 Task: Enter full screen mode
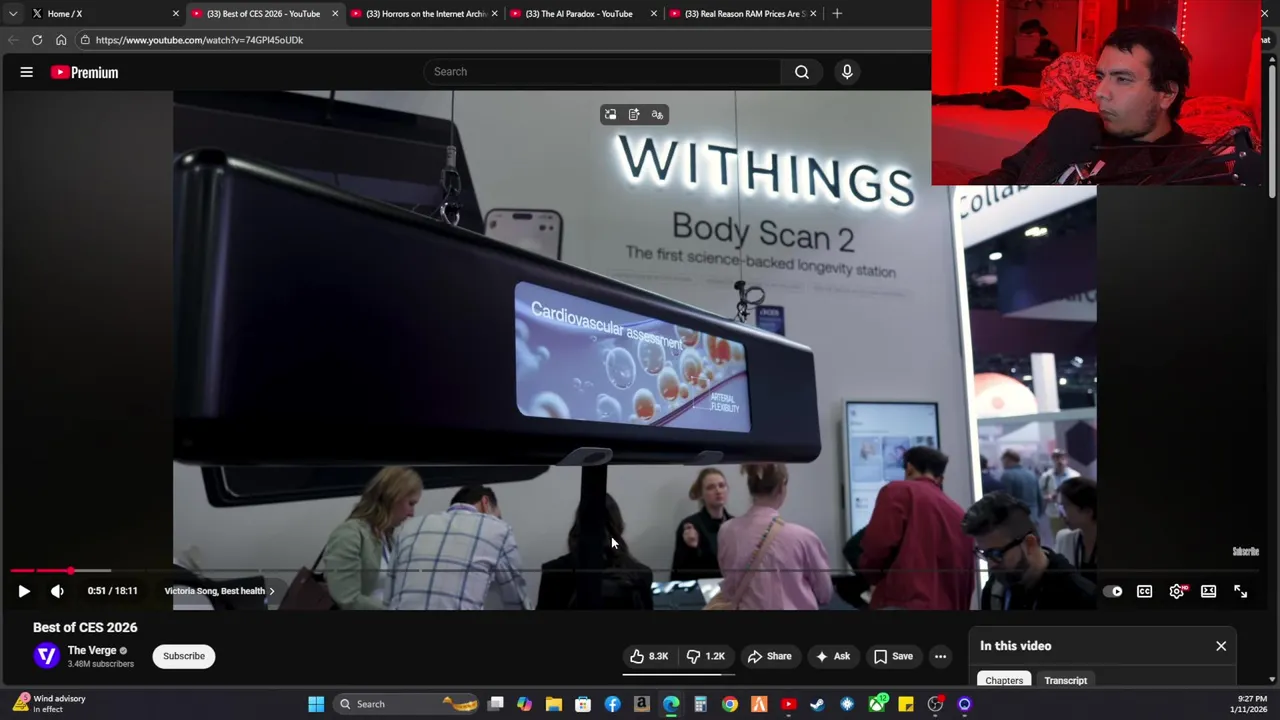(x=1240, y=591)
